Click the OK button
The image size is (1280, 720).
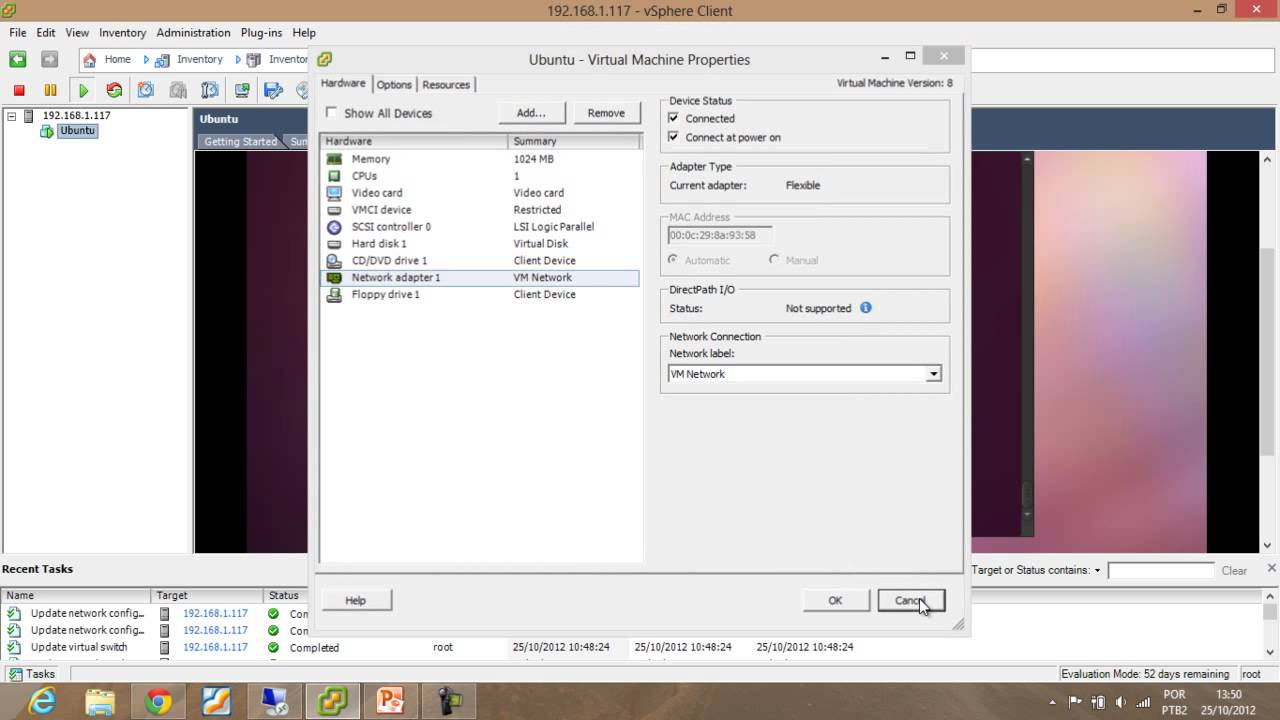(835, 600)
